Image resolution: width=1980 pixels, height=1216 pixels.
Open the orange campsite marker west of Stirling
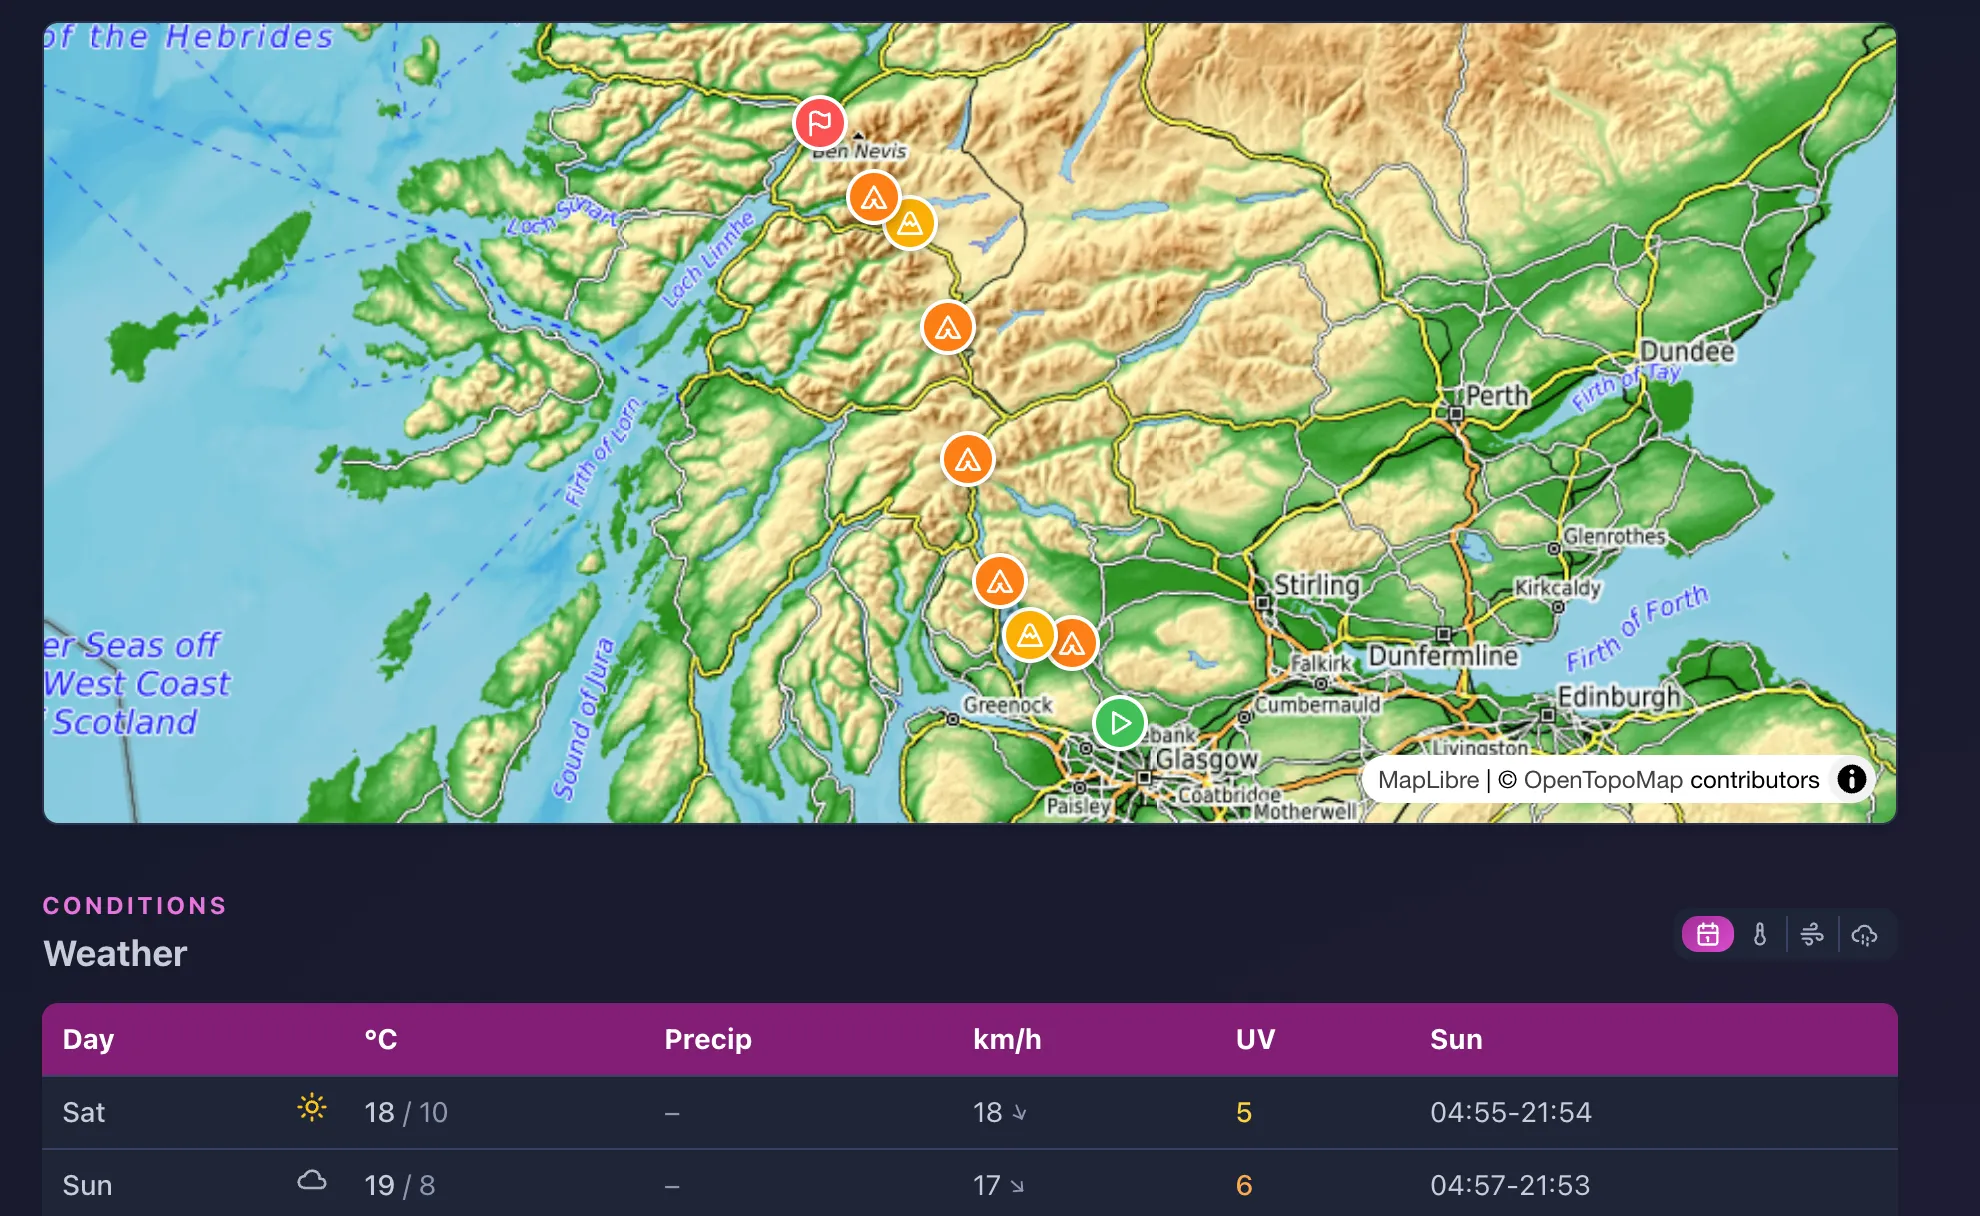pos(1000,581)
